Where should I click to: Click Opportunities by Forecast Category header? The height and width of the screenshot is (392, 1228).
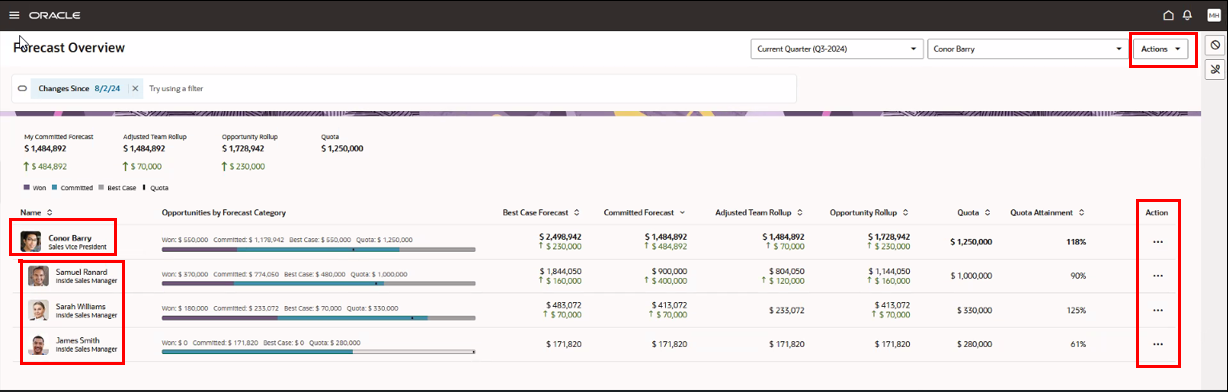pos(224,212)
